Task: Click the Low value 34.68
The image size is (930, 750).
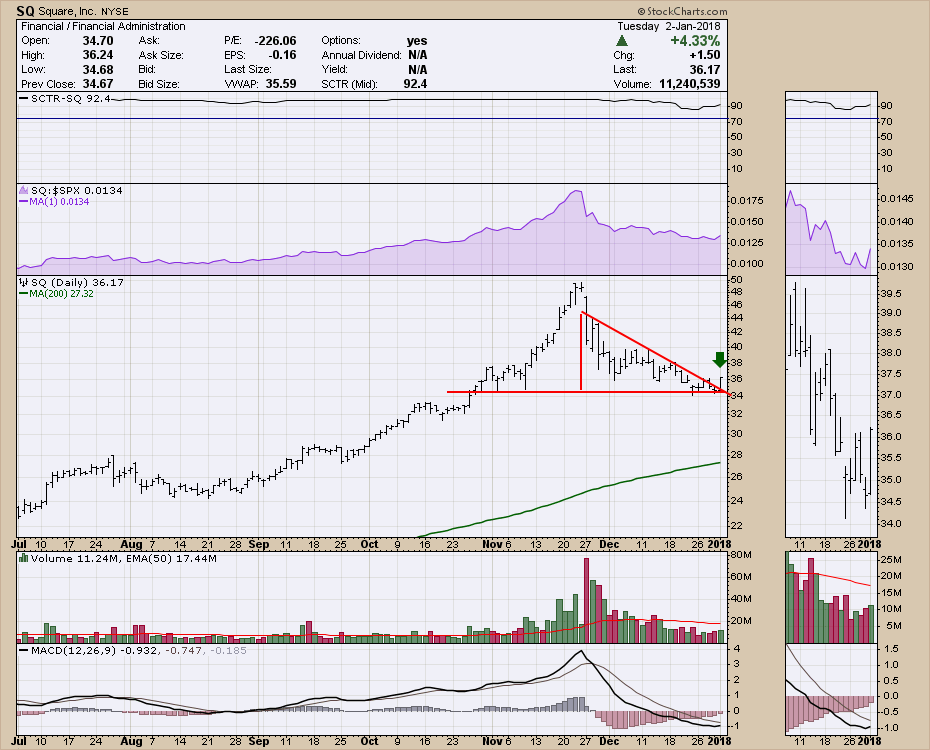Action: coord(98,69)
